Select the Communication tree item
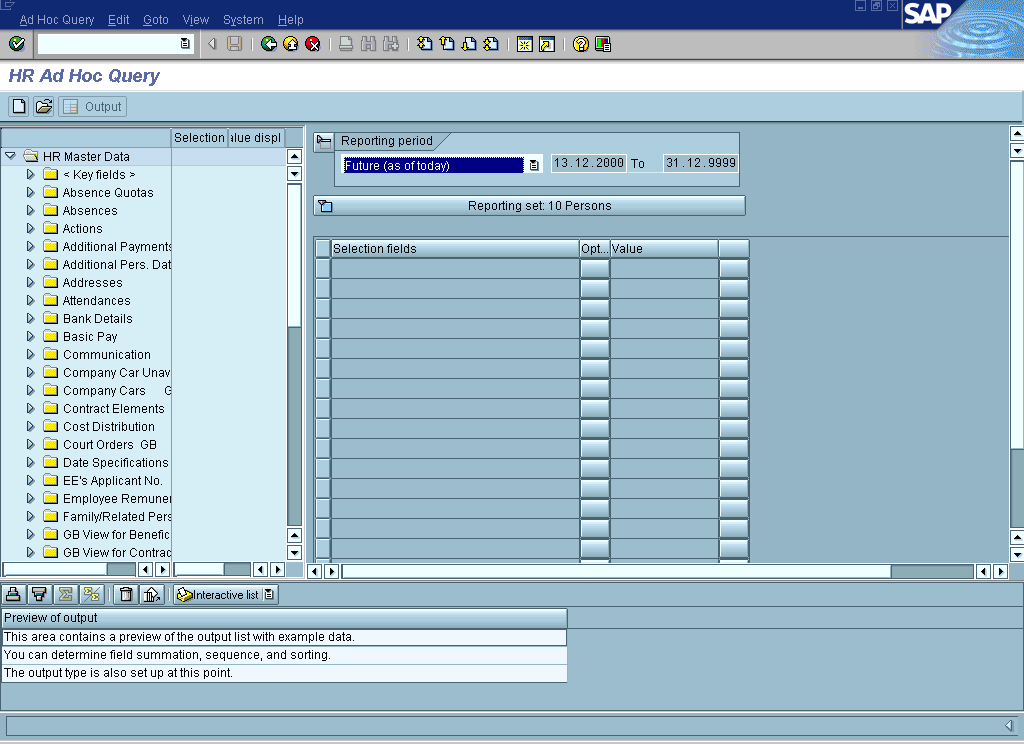This screenshot has height=744, width=1024. tap(106, 355)
